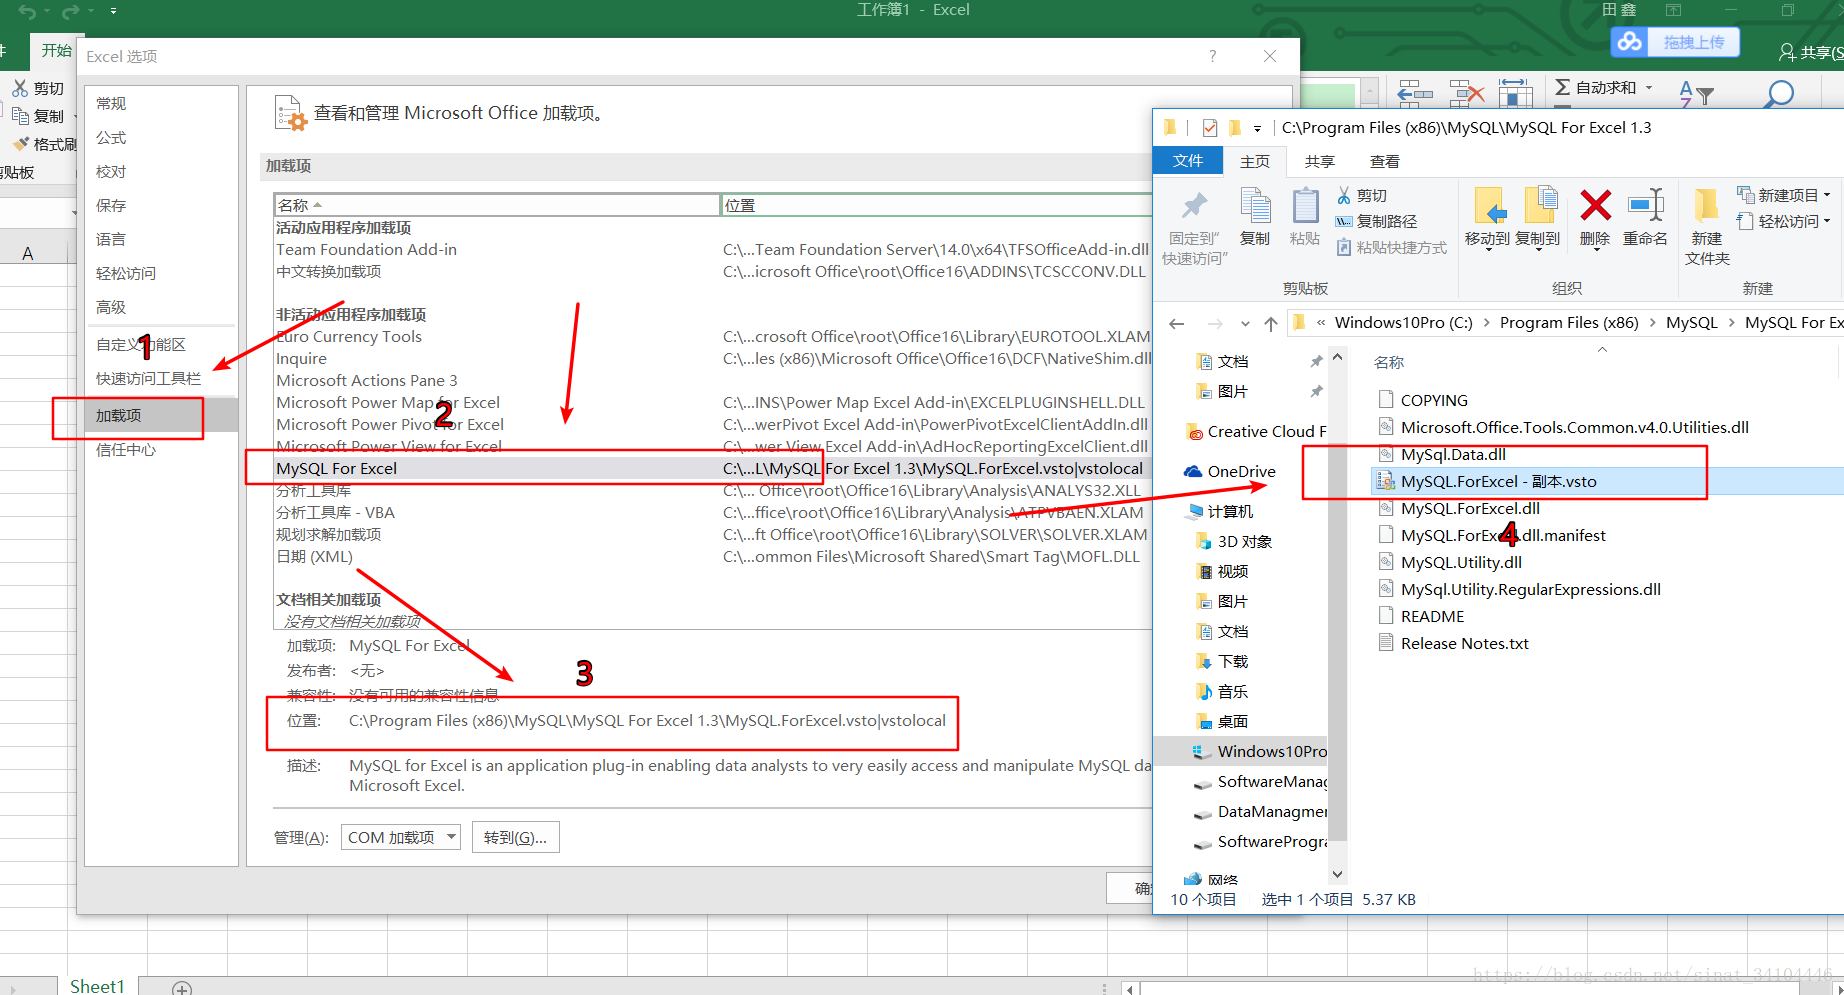
Task: Select the Sheet1 worksheet tab
Action: point(97,986)
